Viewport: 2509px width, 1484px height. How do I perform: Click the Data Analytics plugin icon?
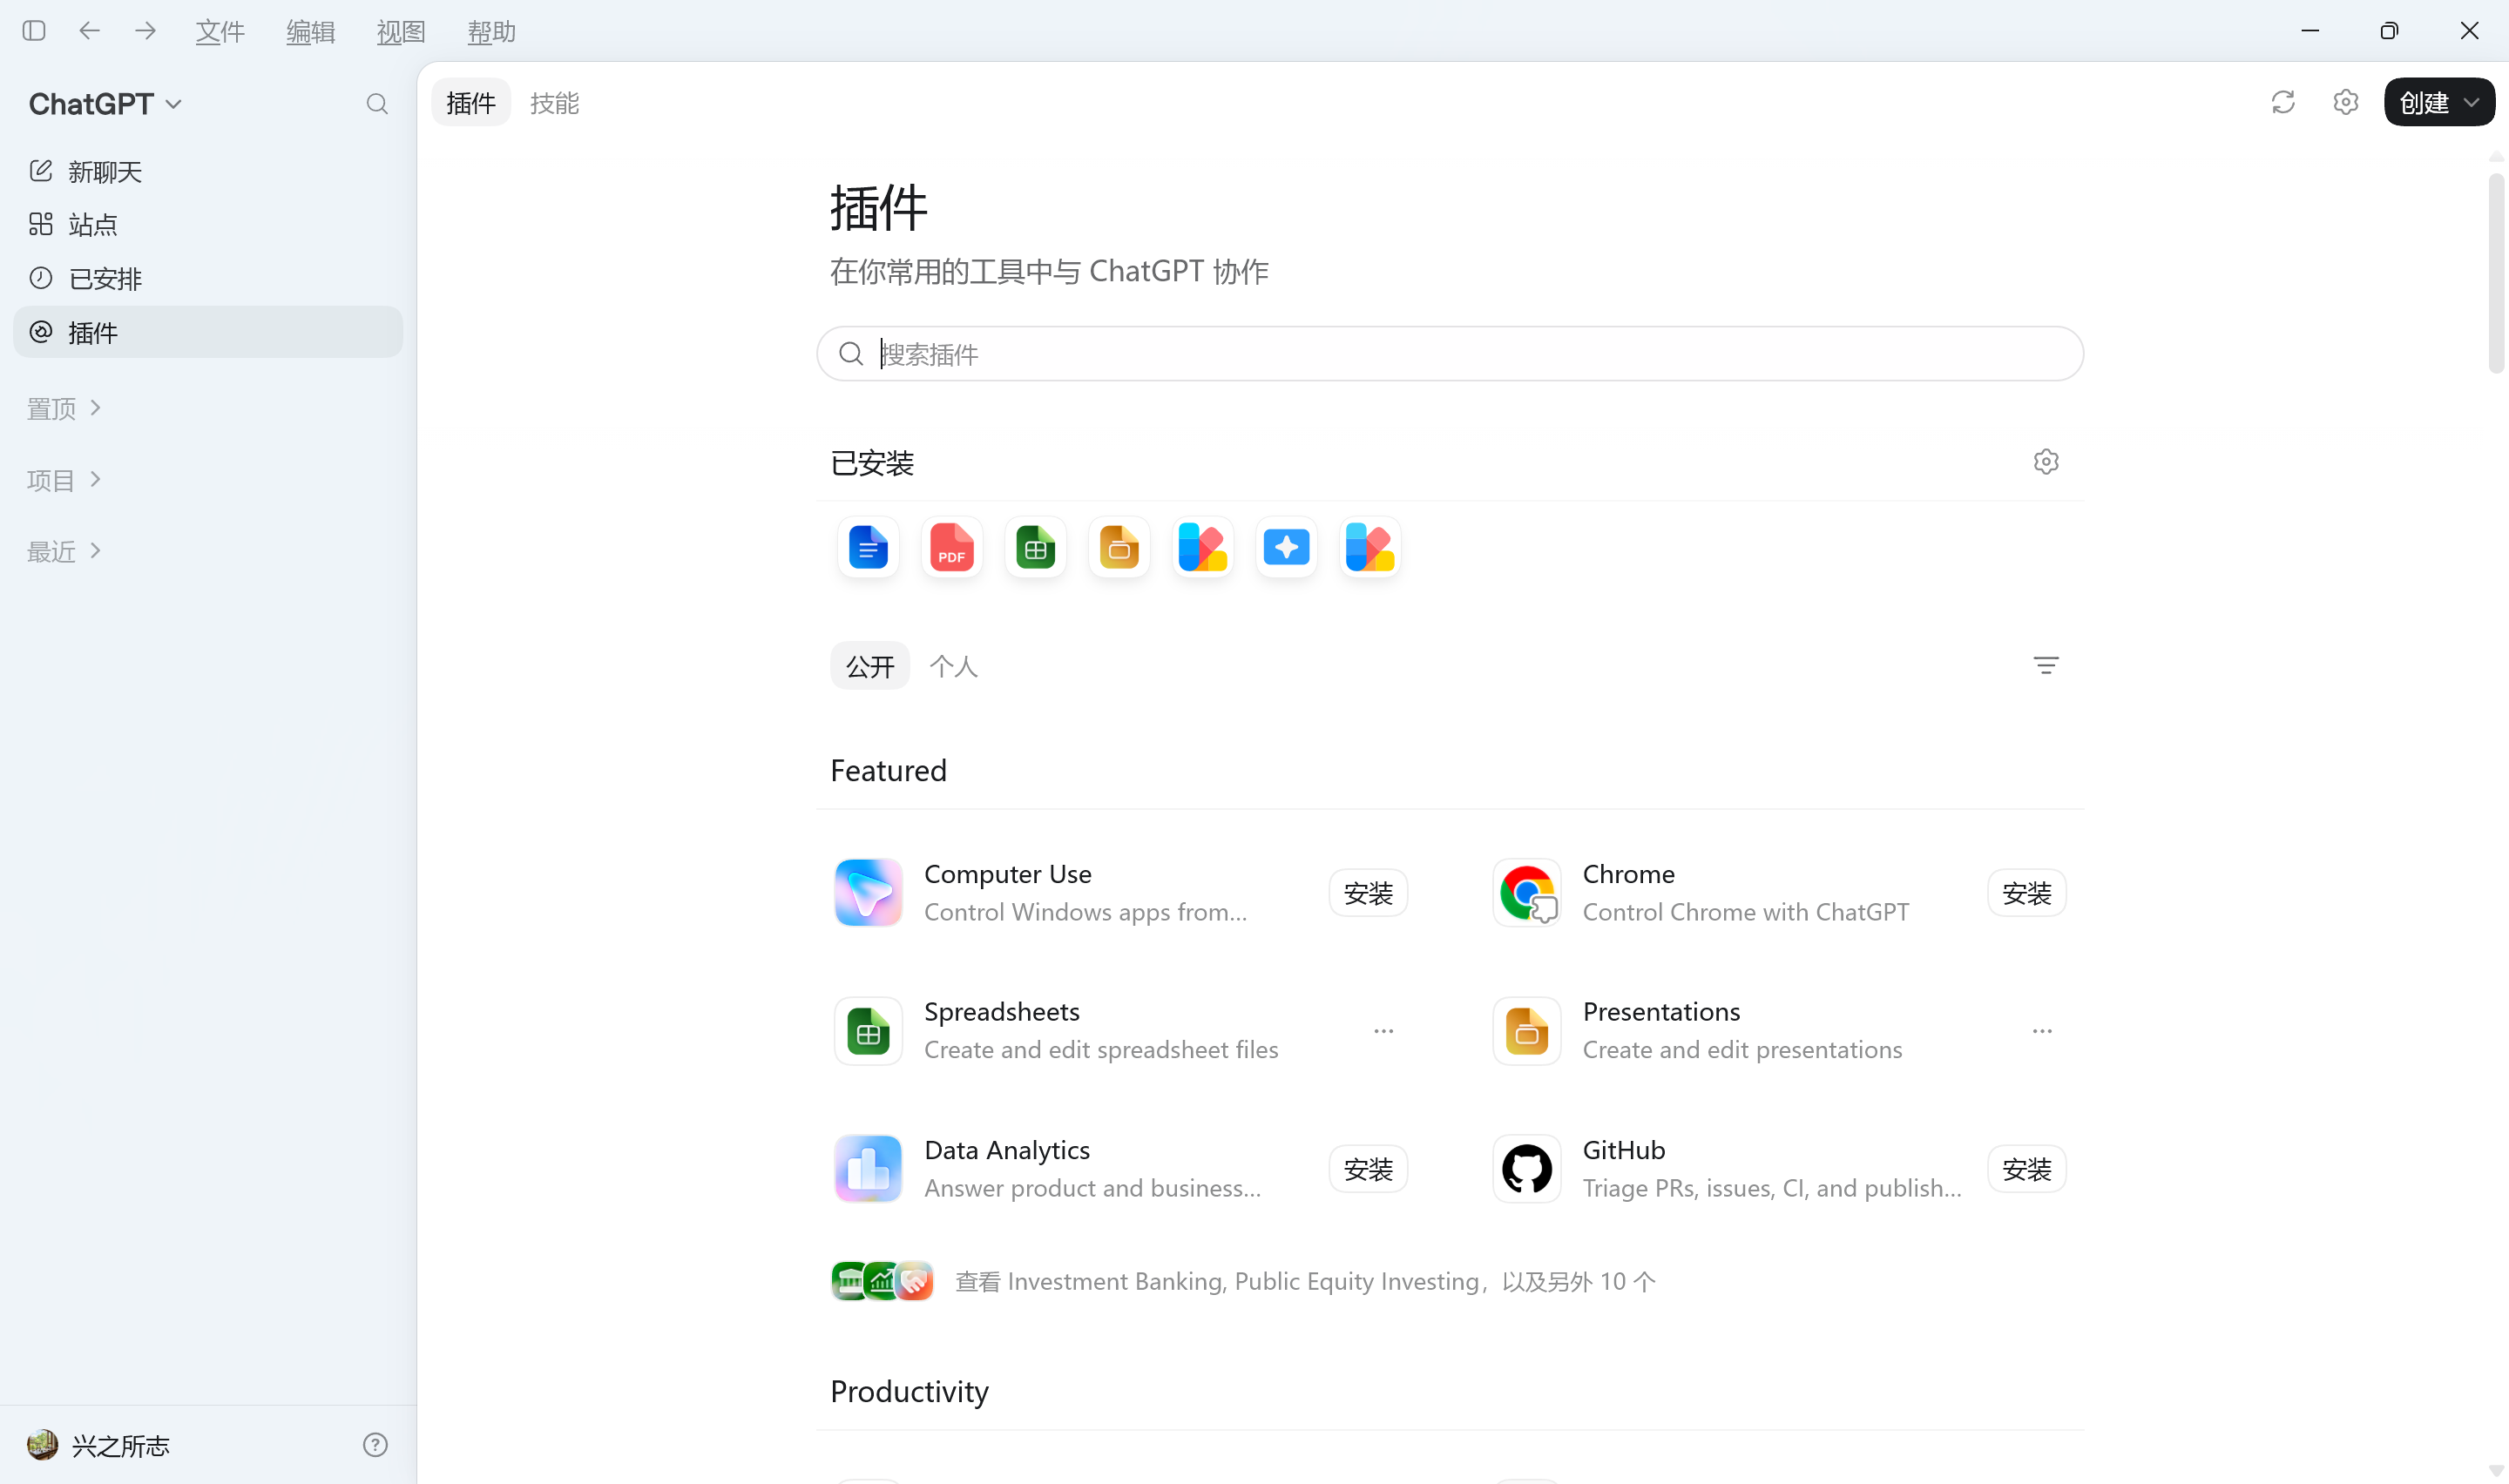868,1168
